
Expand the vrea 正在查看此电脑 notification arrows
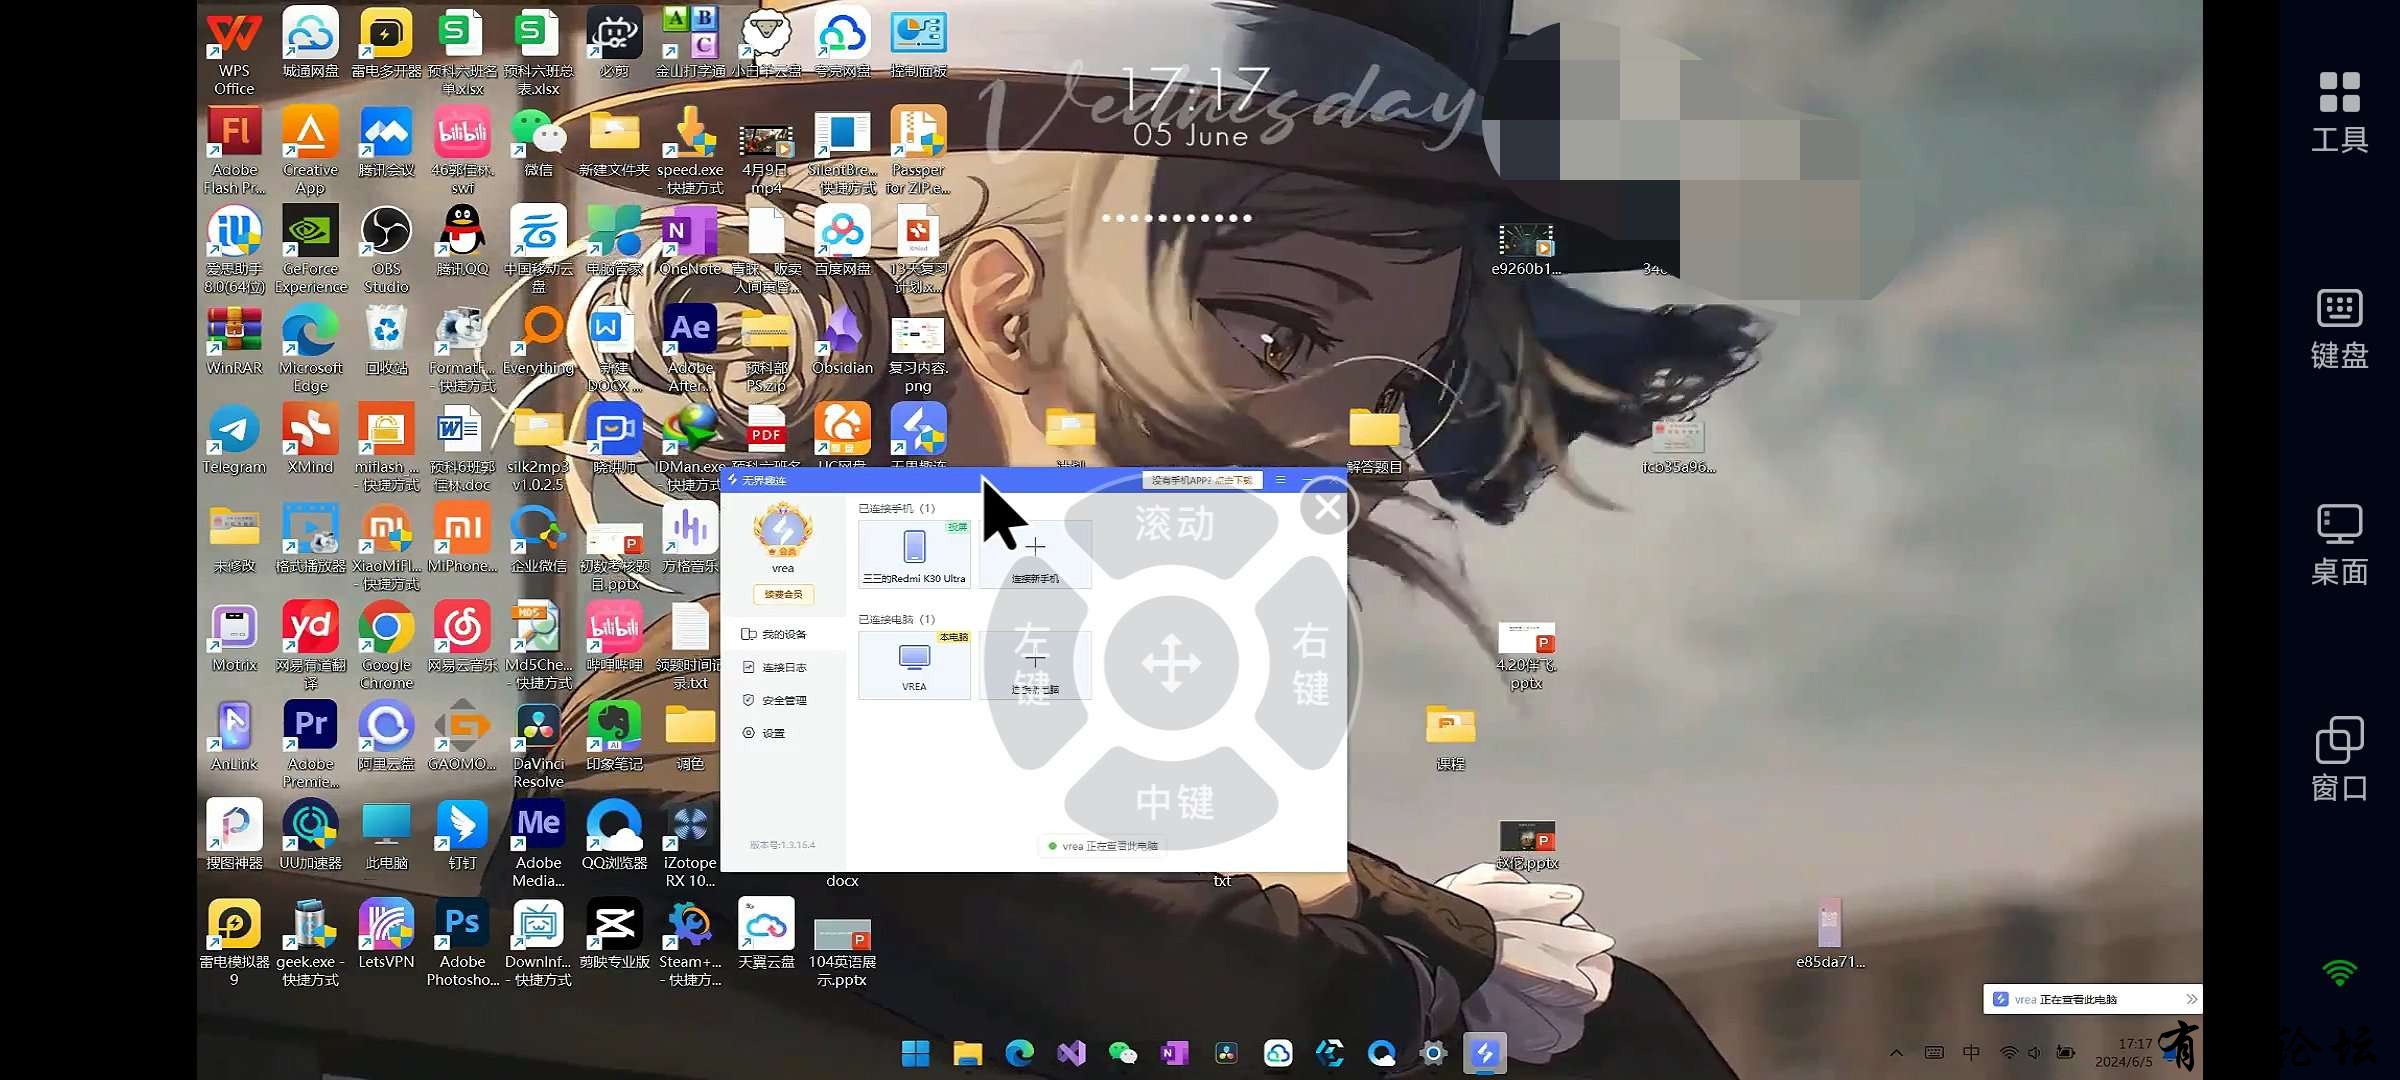2191,999
